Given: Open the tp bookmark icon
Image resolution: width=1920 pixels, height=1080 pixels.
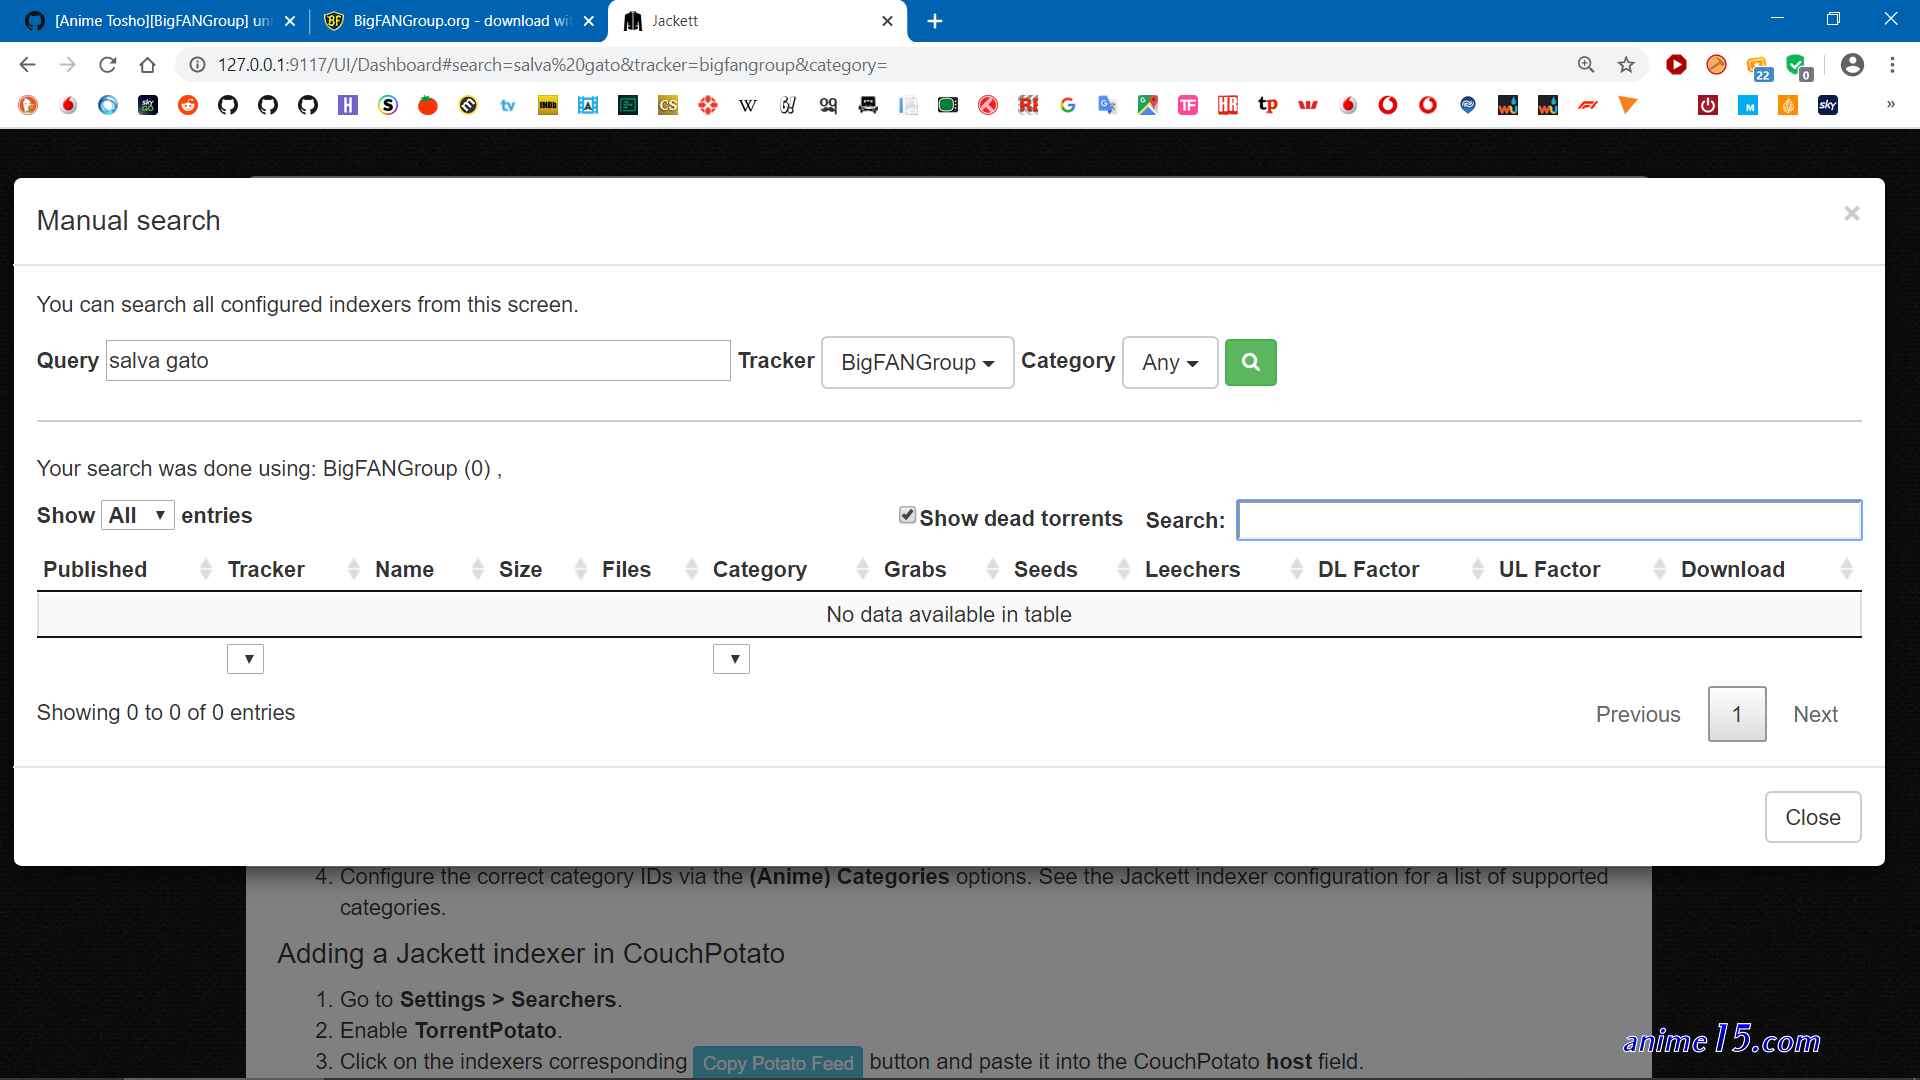Looking at the screenshot, I should pos(1268,105).
